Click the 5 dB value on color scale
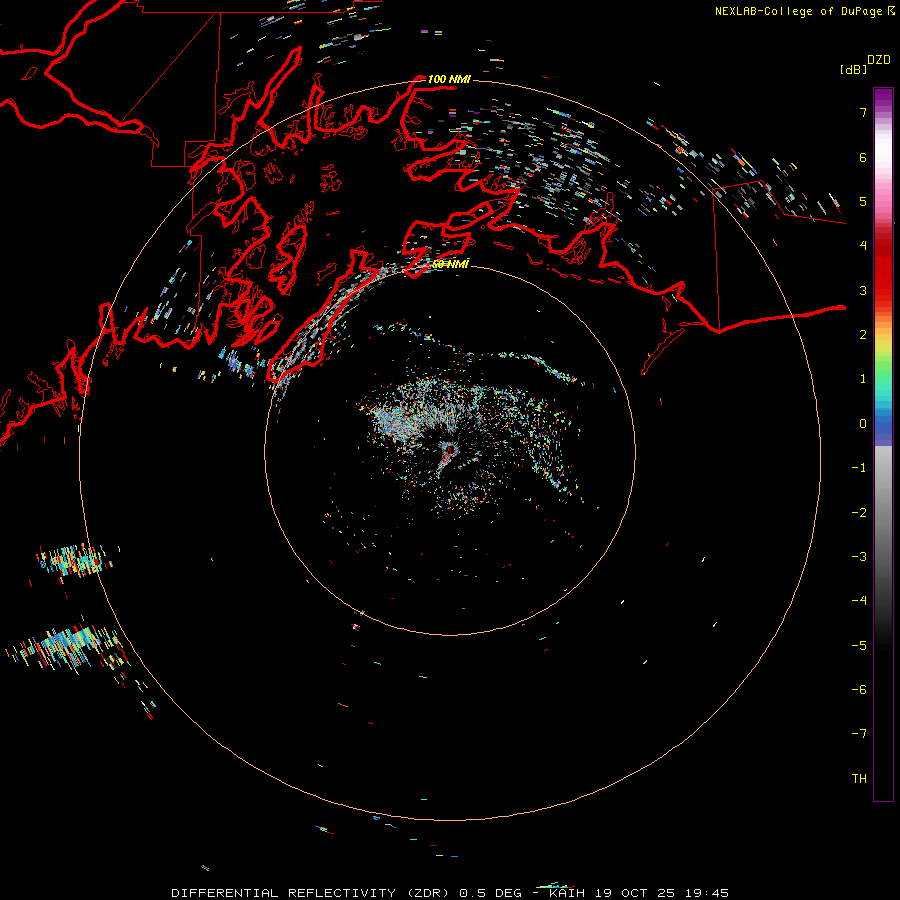This screenshot has width=900, height=900. coord(863,201)
